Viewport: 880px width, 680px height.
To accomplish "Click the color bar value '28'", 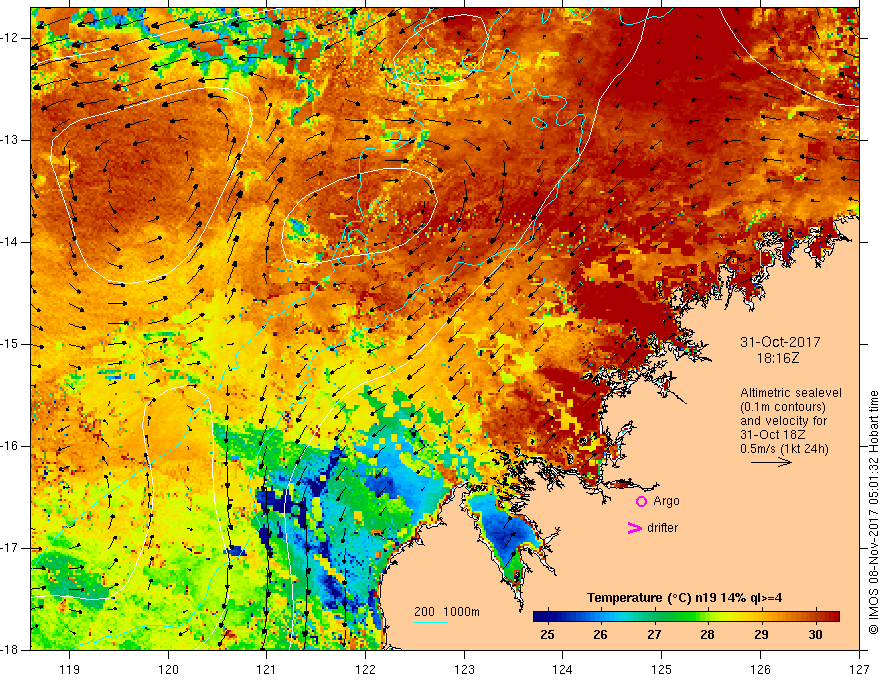I will [708, 635].
